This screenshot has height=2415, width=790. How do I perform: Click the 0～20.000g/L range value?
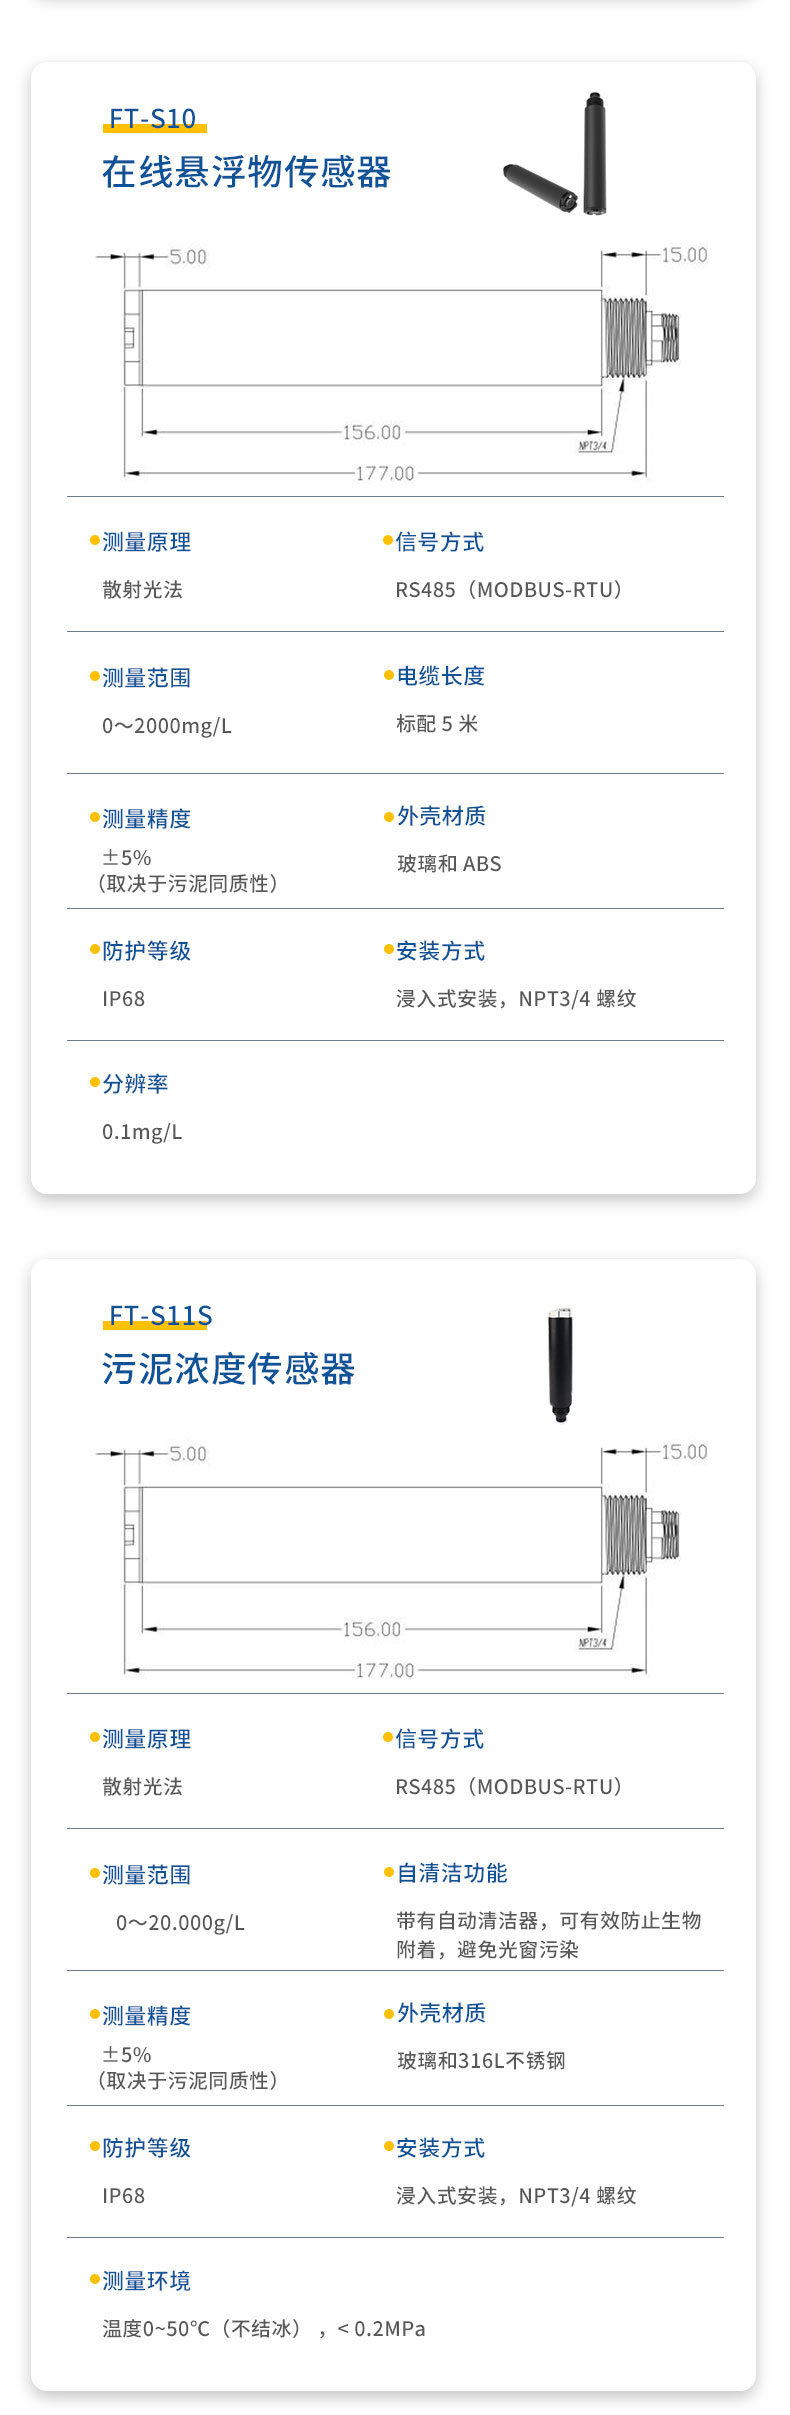180,1923
